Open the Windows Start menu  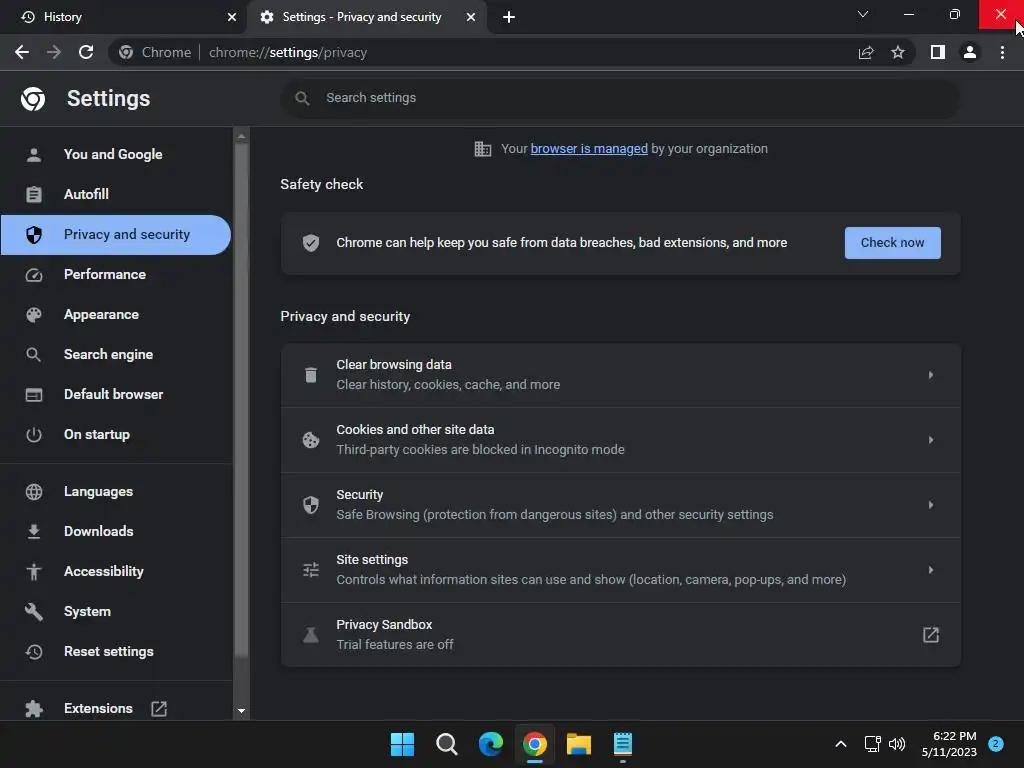point(402,744)
